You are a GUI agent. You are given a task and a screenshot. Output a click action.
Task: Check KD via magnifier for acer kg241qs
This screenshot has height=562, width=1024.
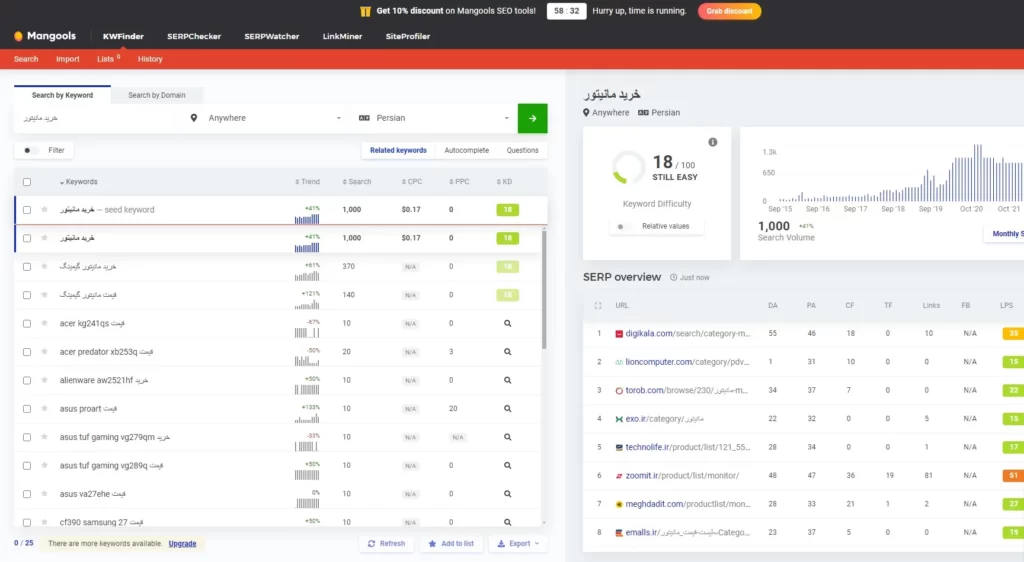pyautogui.click(x=507, y=323)
